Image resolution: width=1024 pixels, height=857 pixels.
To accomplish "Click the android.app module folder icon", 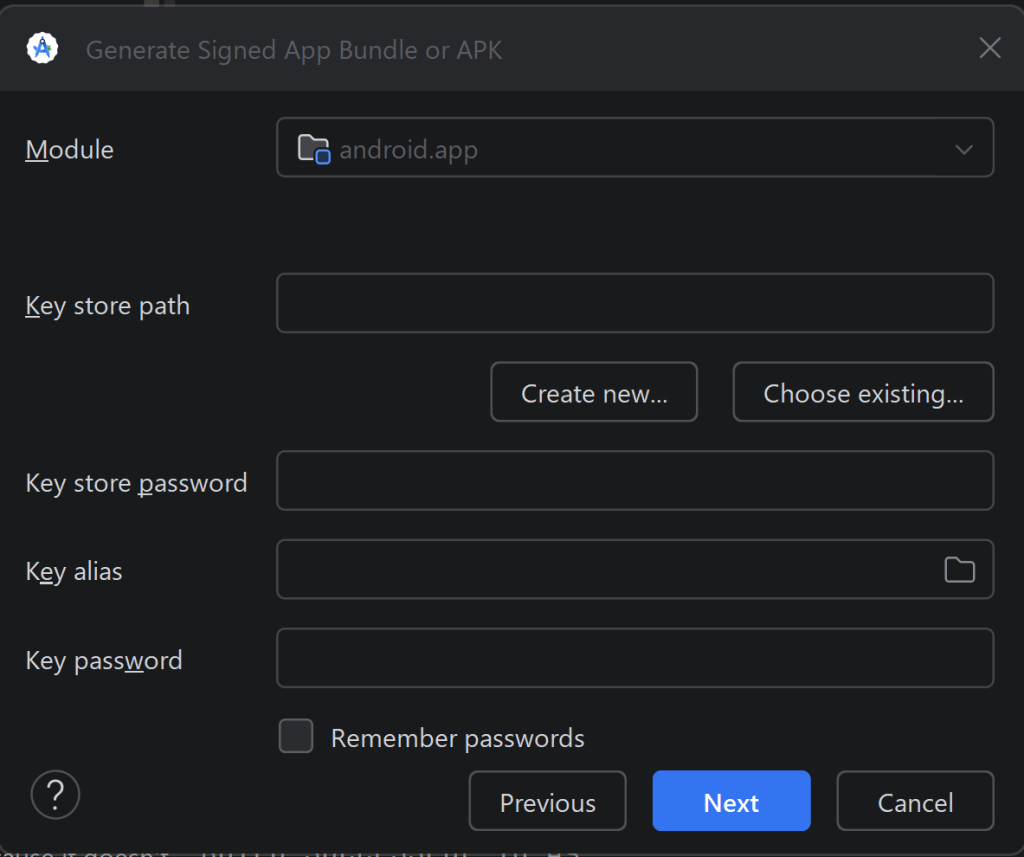I will [x=314, y=149].
